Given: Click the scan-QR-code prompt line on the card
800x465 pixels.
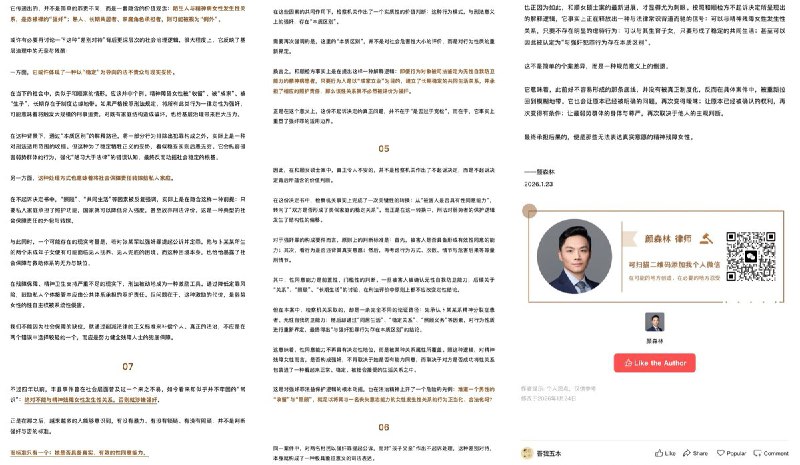Looking at the screenshot, I should (x=674, y=265).
